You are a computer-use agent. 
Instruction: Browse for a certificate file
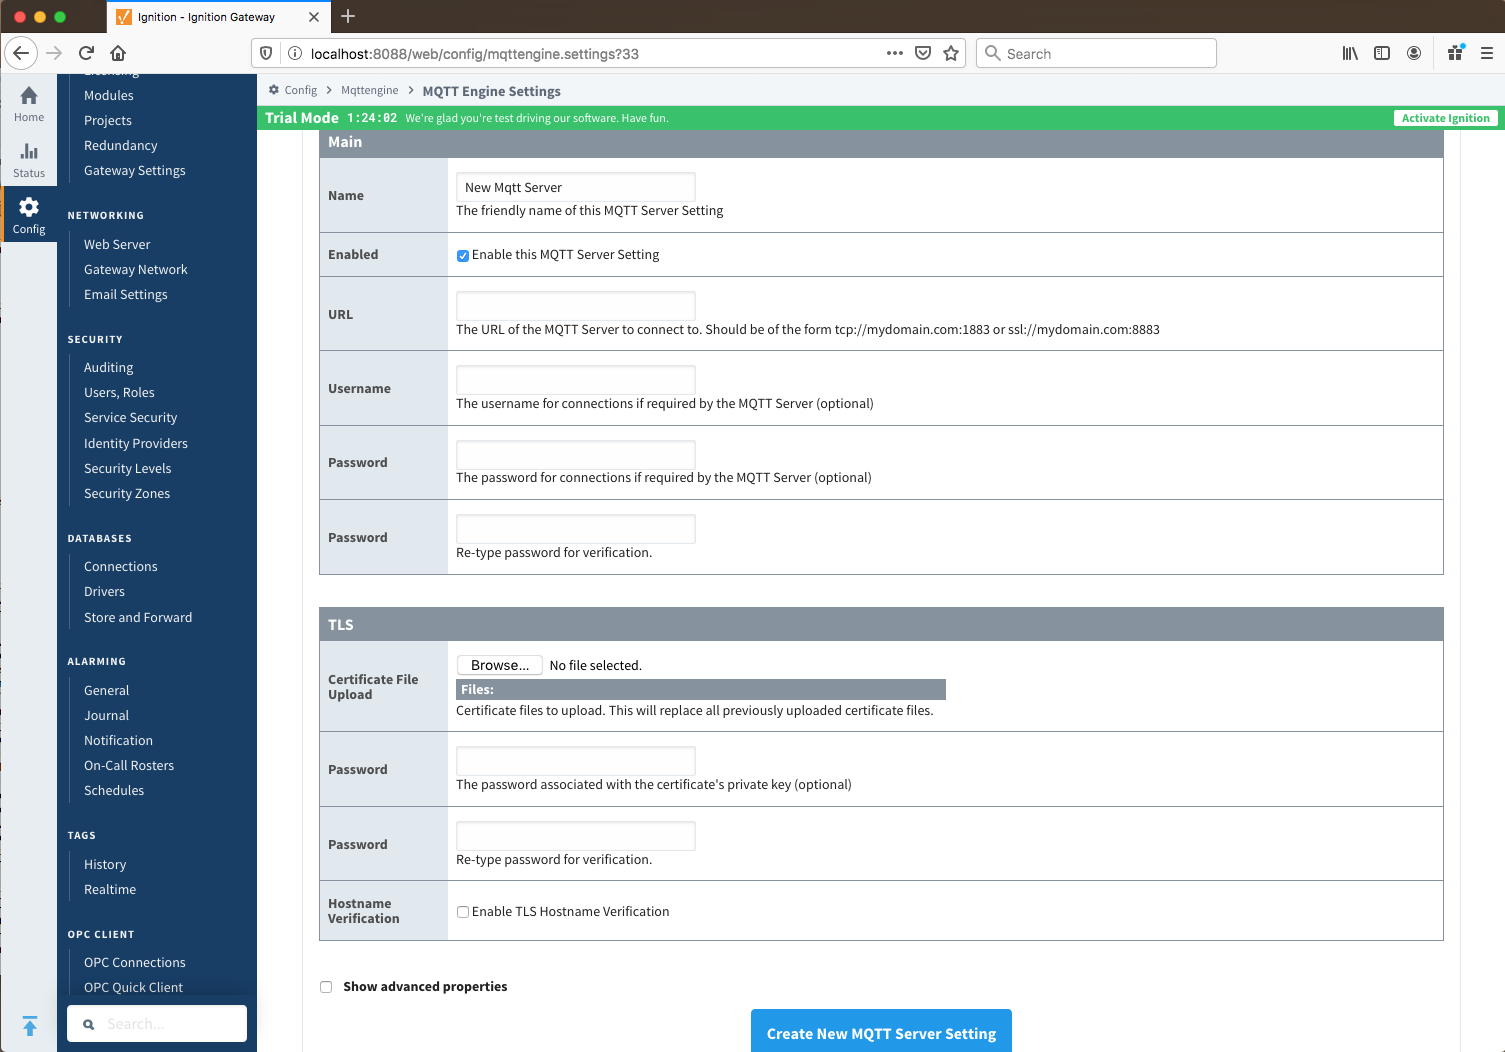coord(500,665)
